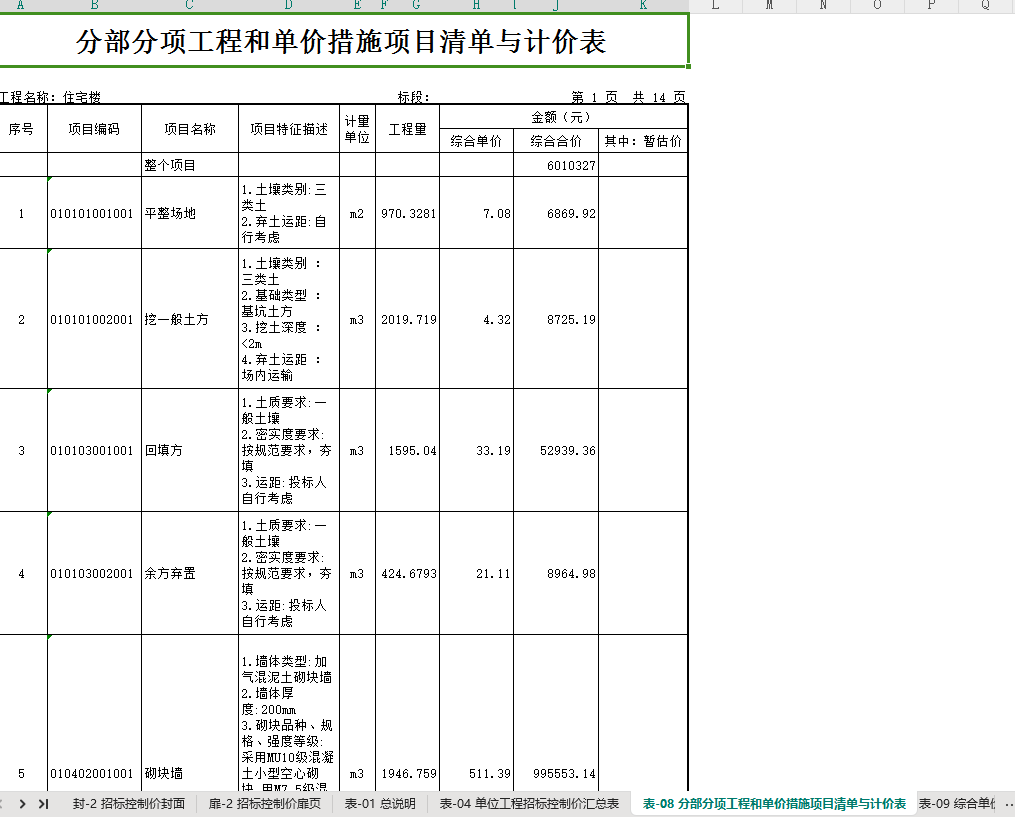Image resolution: width=1015 pixels, height=817 pixels.
Task: Open the 表-01 总说明 sheet tab
Action: point(380,804)
